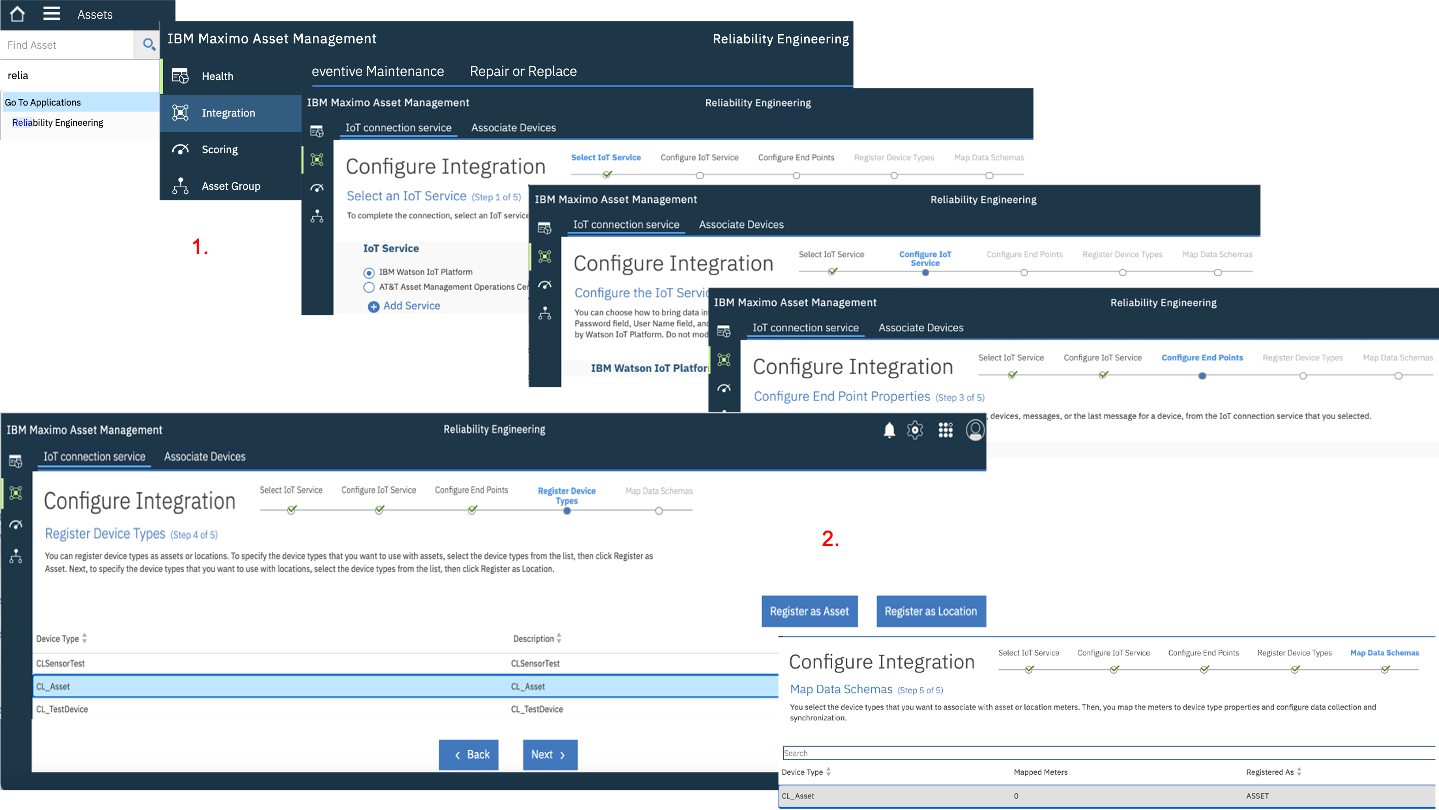Screen dimensions: 1439x810
Task: Click Health sidebar icon in Step 1 window
Action: pyautogui.click(x=317, y=131)
